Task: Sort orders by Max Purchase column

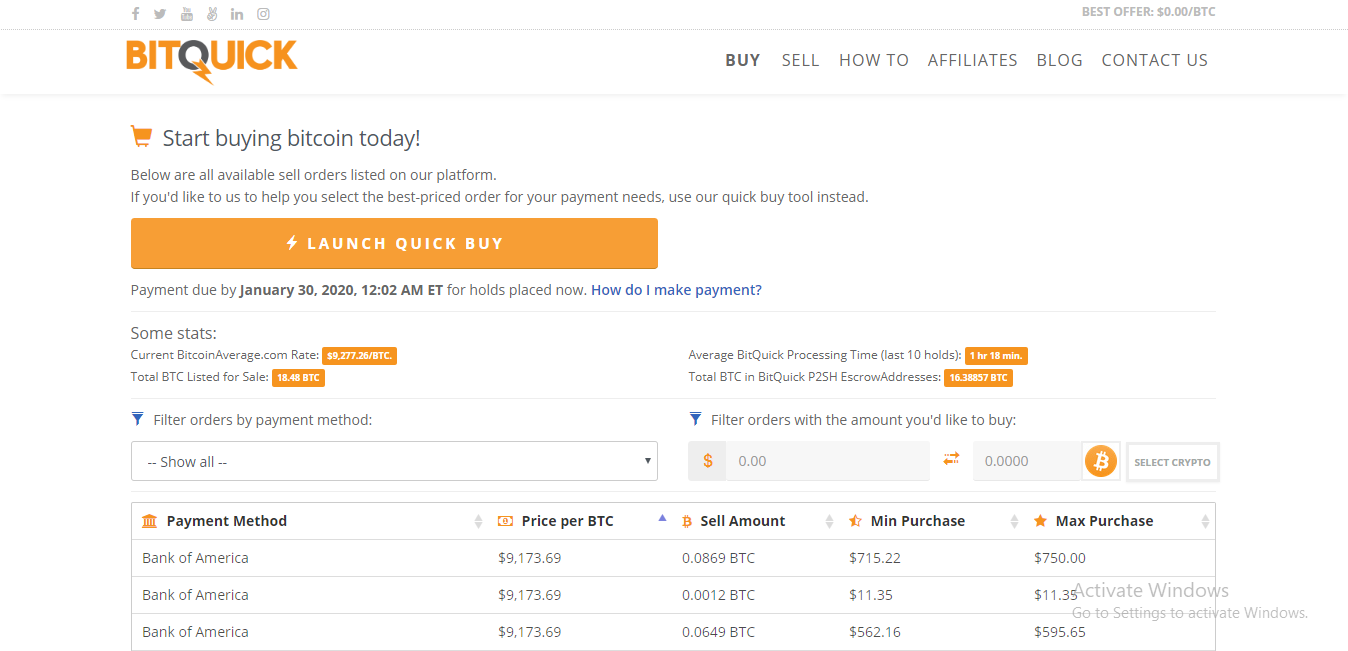Action: coord(1104,521)
